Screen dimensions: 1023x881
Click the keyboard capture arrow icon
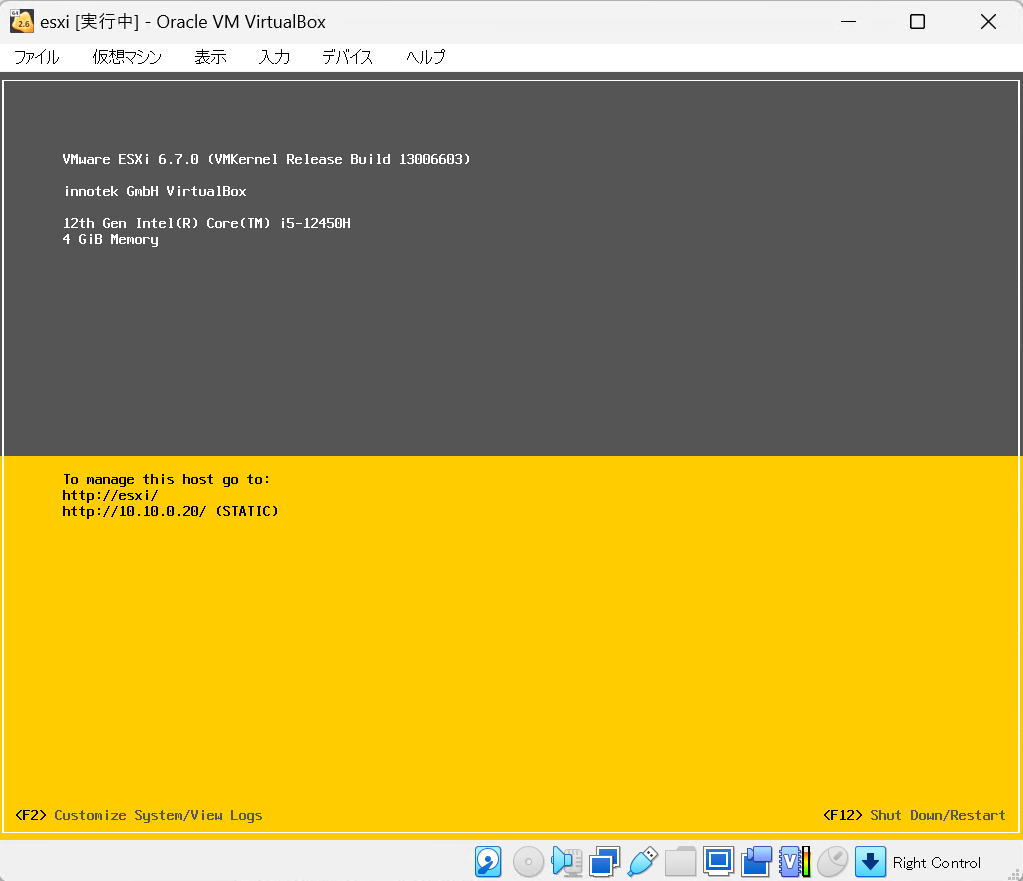[x=870, y=862]
